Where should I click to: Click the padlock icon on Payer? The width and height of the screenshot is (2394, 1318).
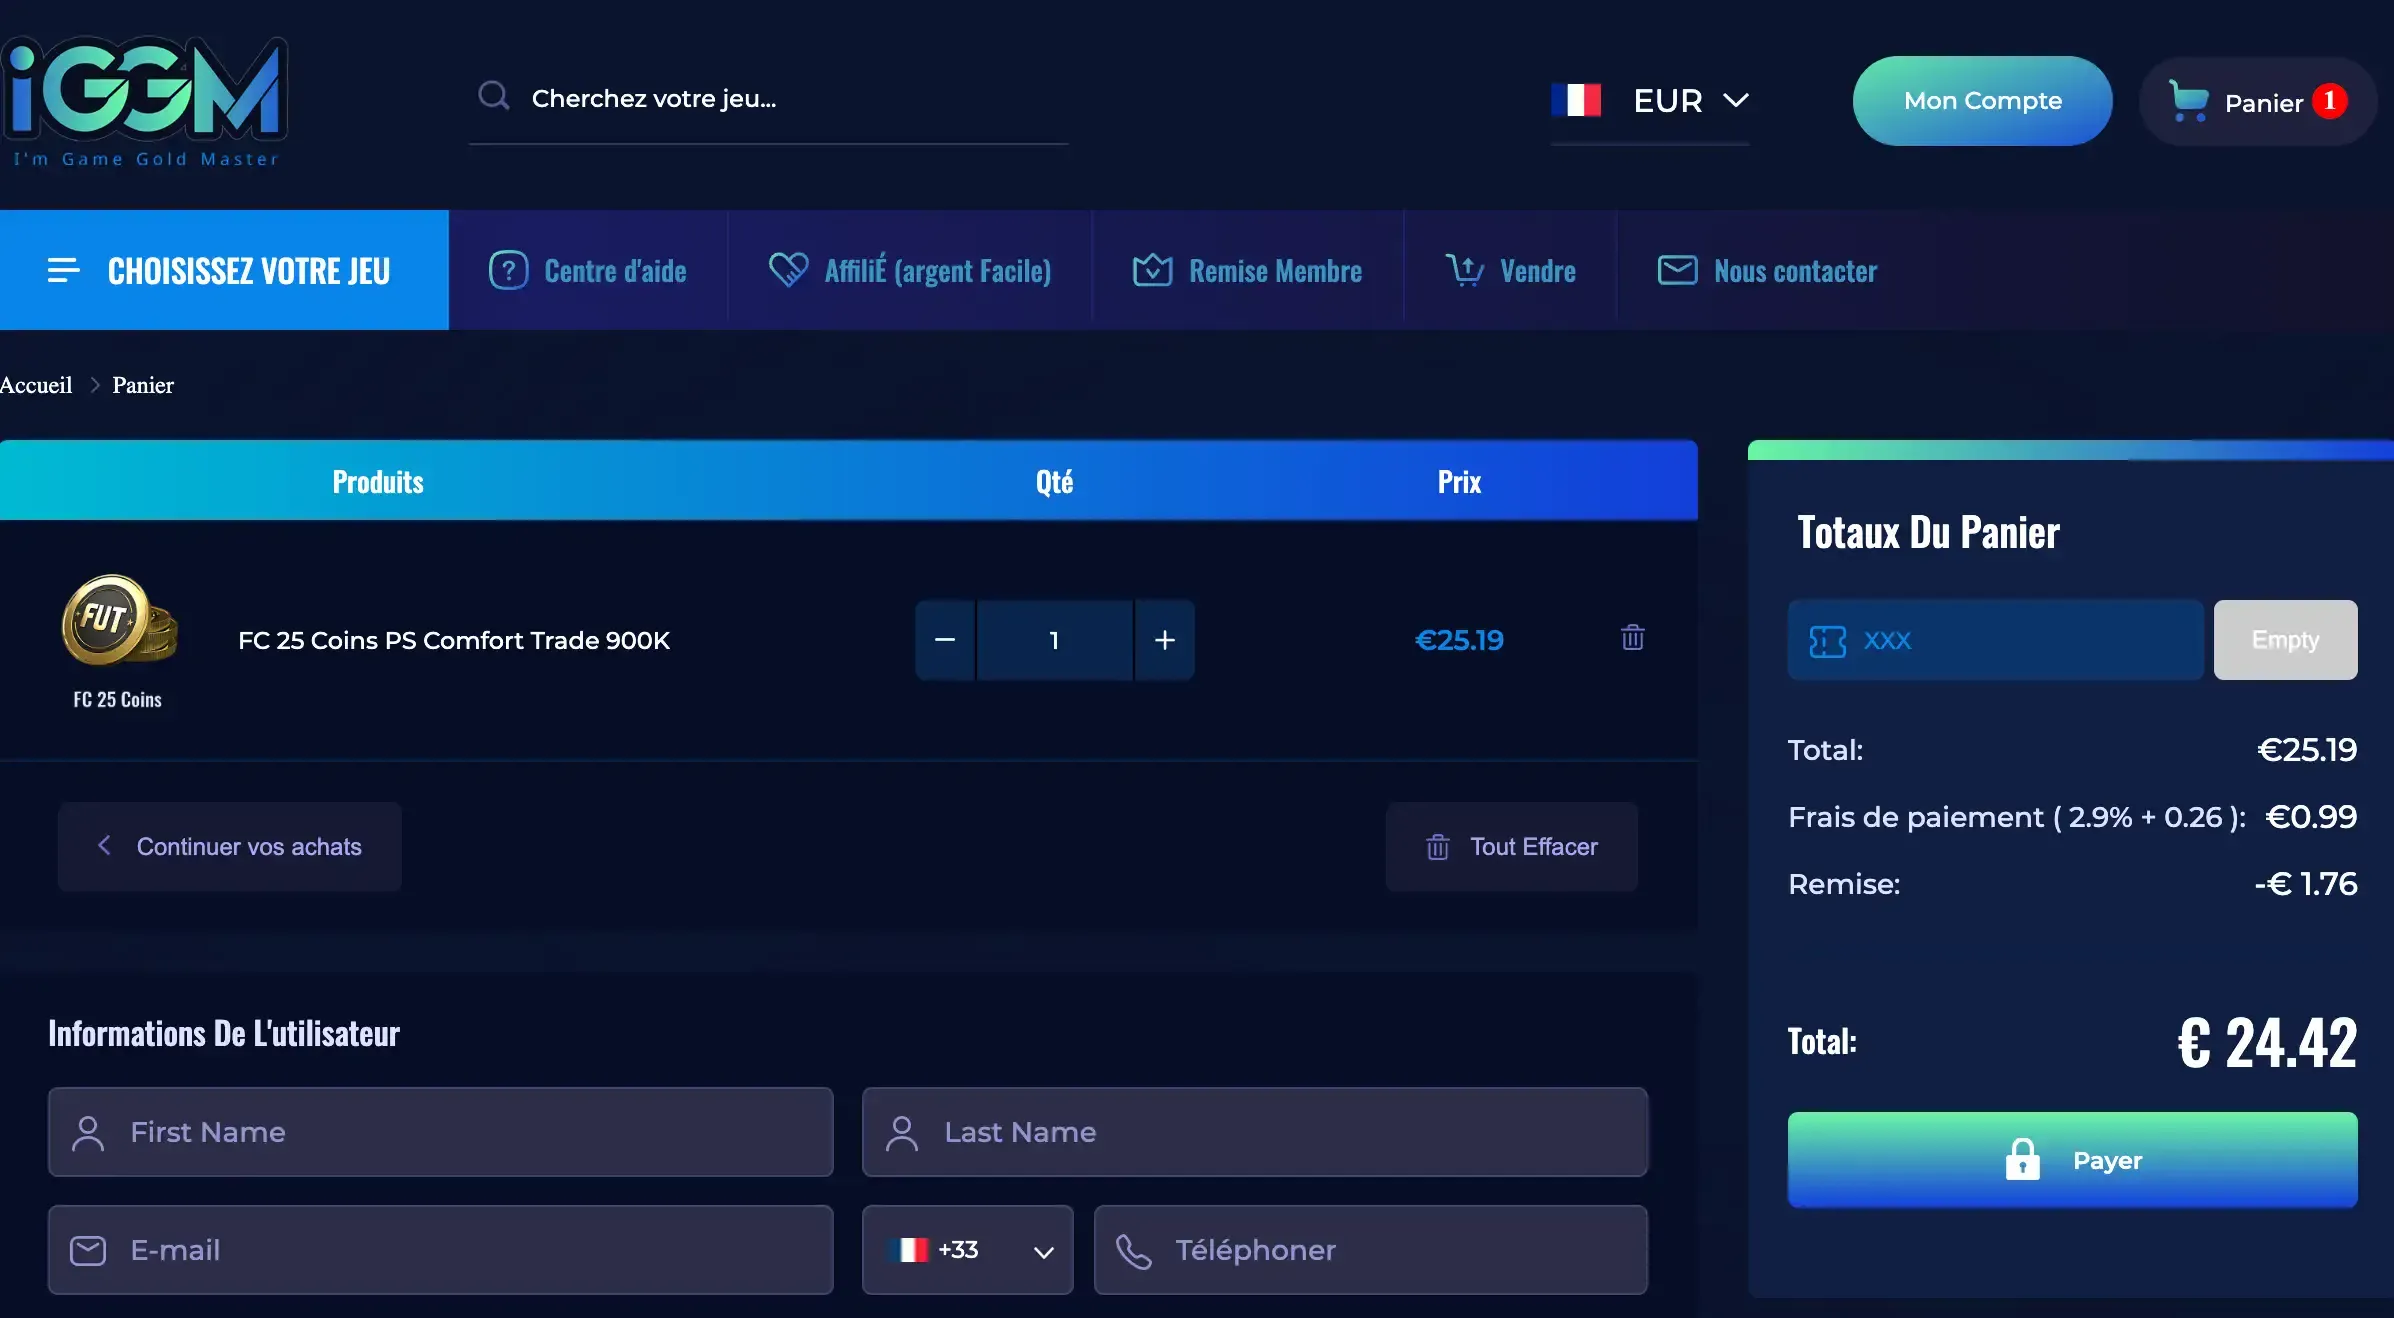pos(2022,1160)
